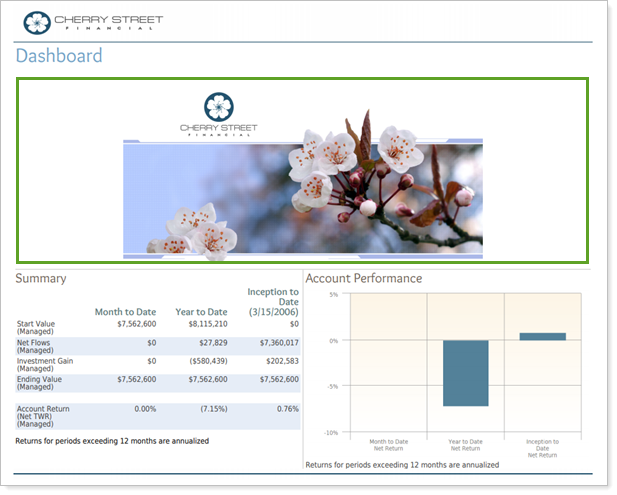Image resolution: width=617 pixels, height=495 pixels.
Task: Click the Dashboard page title
Action: tap(59, 56)
